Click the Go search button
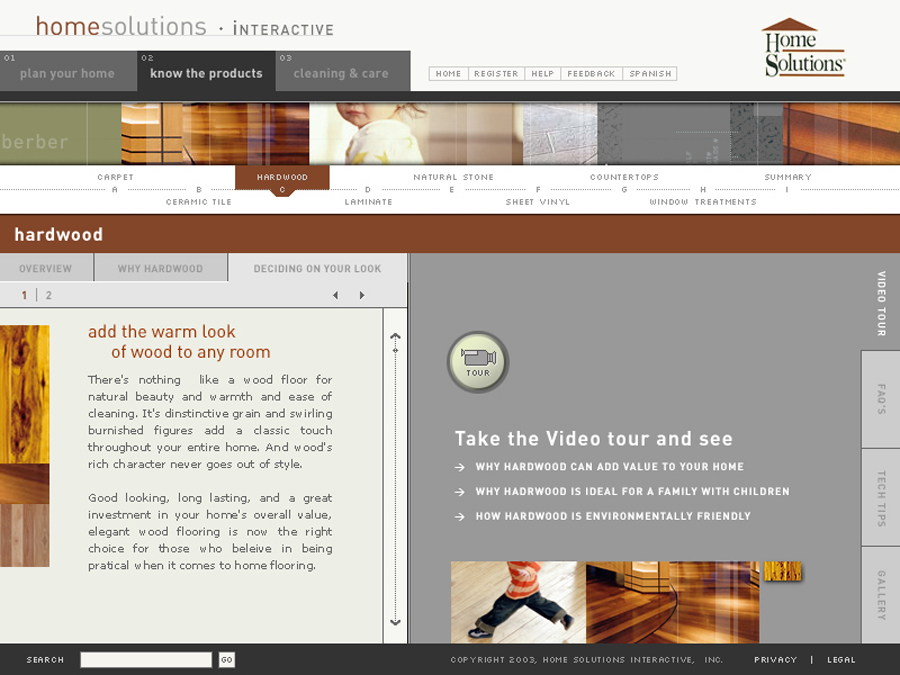This screenshot has width=900, height=675. pyautogui.click(x=227, y=660)
